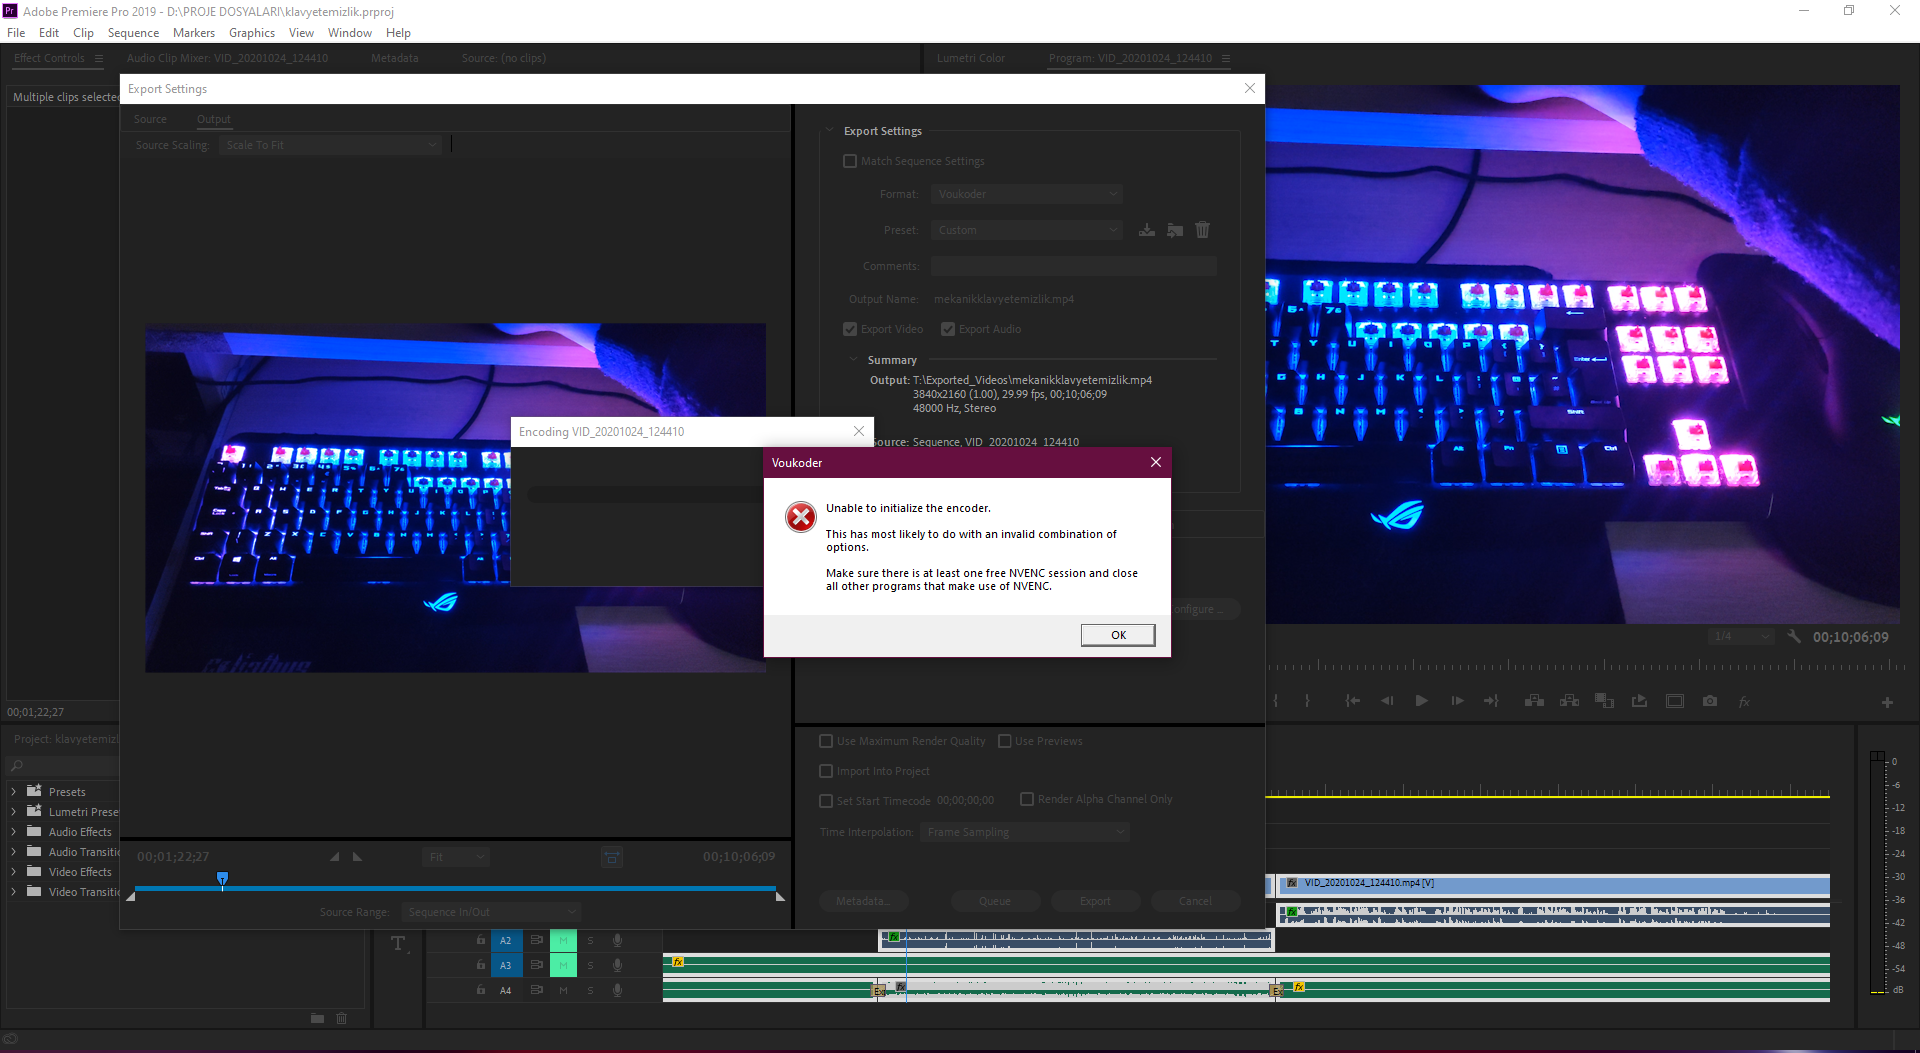Click the Mark Out icon
Image resolution: width=1920 pixels, height=1053 pixels.
[1307, 701]
